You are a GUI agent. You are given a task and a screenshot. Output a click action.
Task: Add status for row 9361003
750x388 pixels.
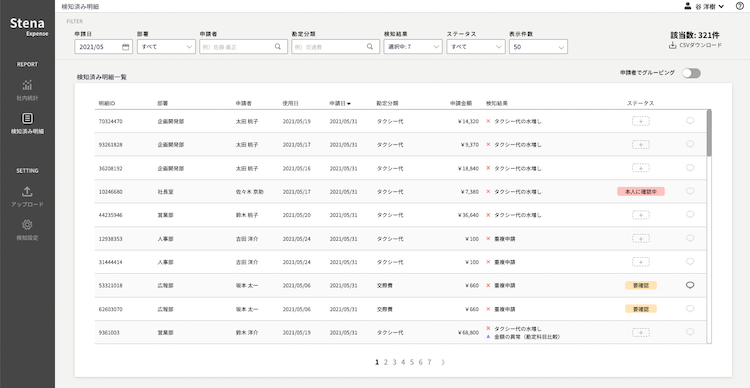click(x=640, y=333)
